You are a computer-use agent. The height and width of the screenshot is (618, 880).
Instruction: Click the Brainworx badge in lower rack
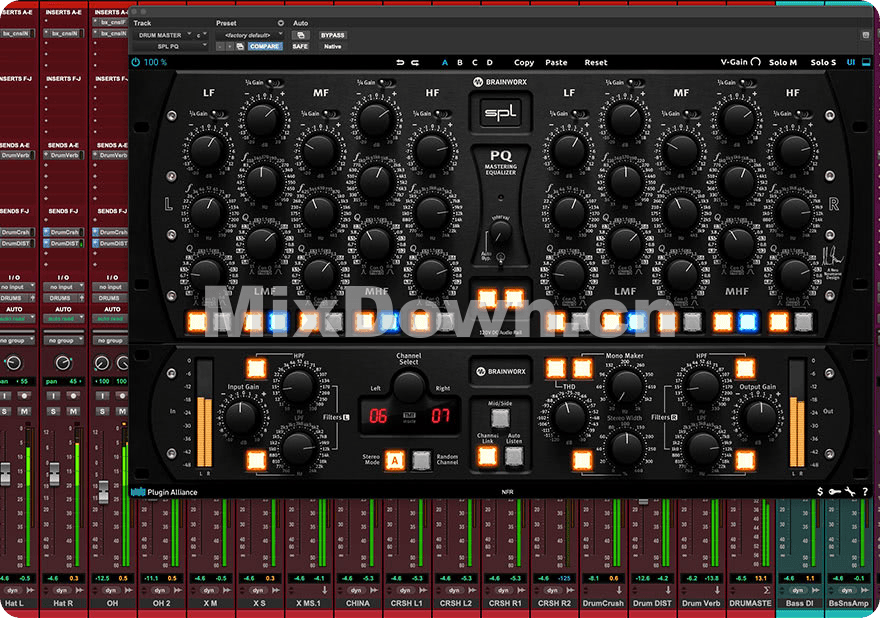(x=501, y=371)
